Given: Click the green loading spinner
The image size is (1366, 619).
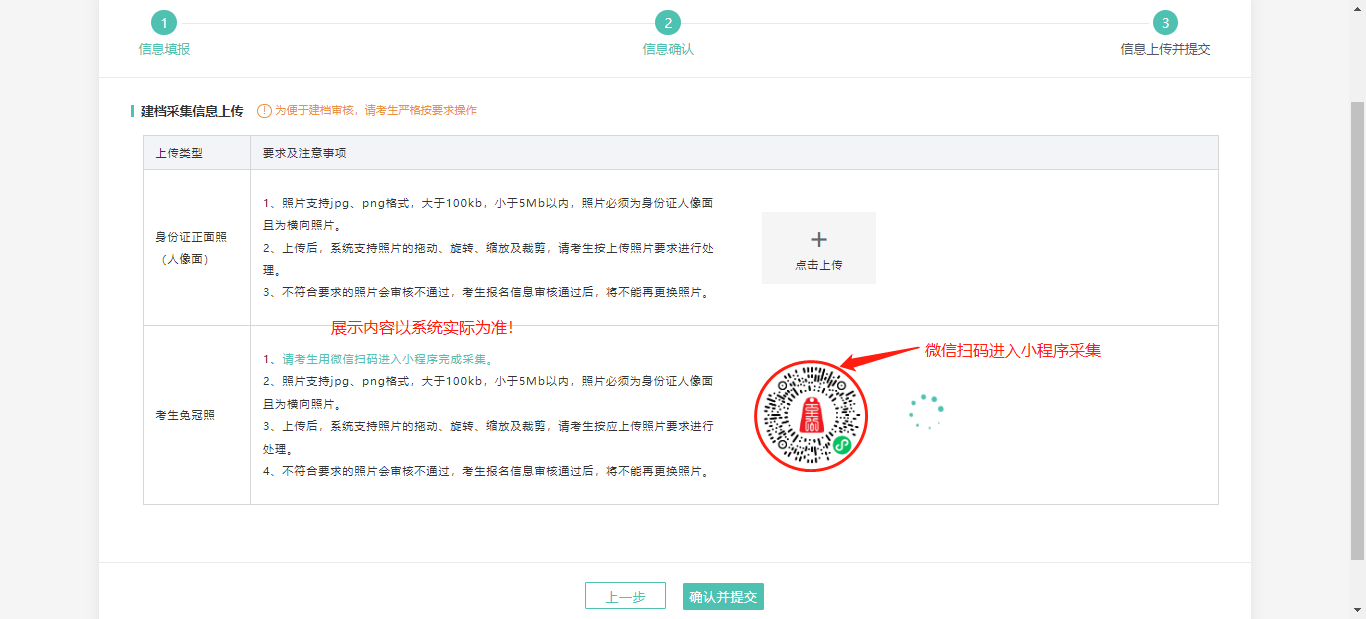Looking at the screenshot, I should point(926,411).
